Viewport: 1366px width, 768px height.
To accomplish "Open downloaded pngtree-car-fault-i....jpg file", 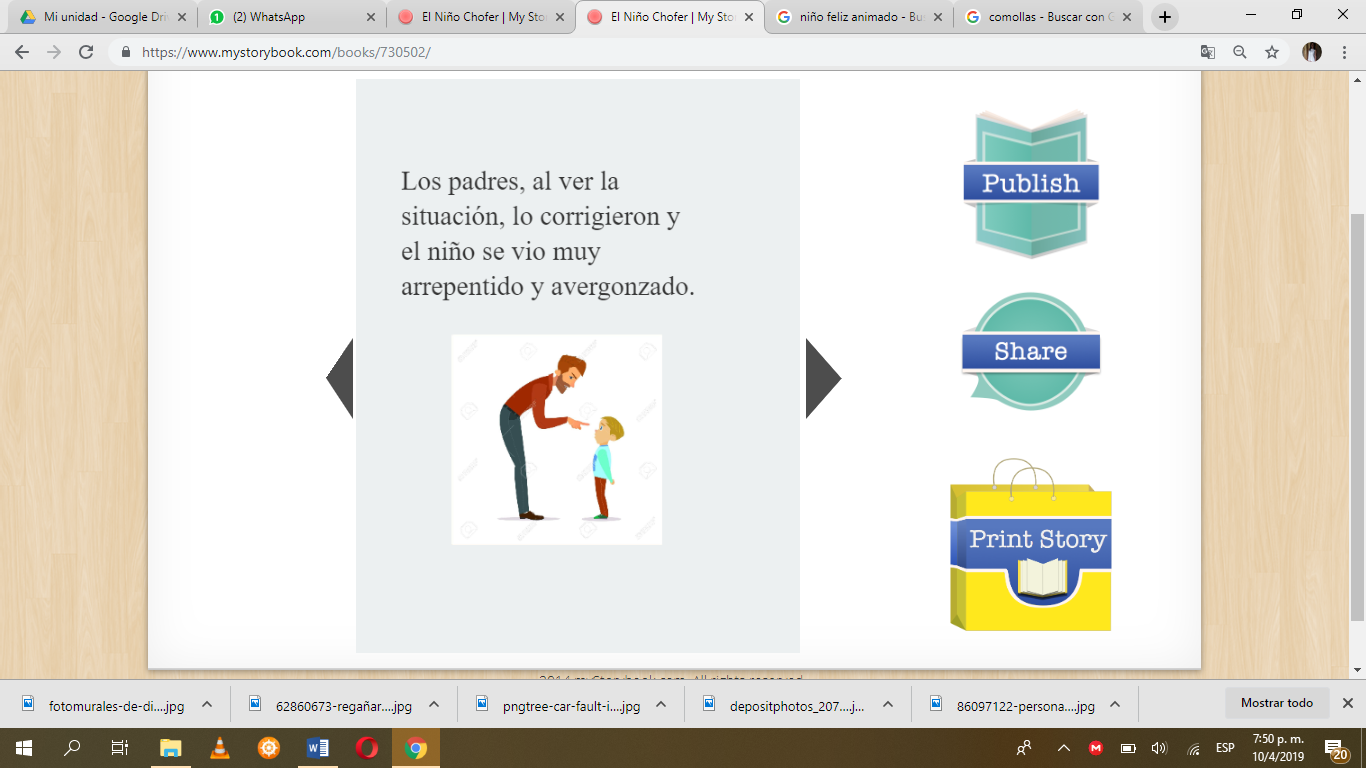I will [x=557, y=705].
